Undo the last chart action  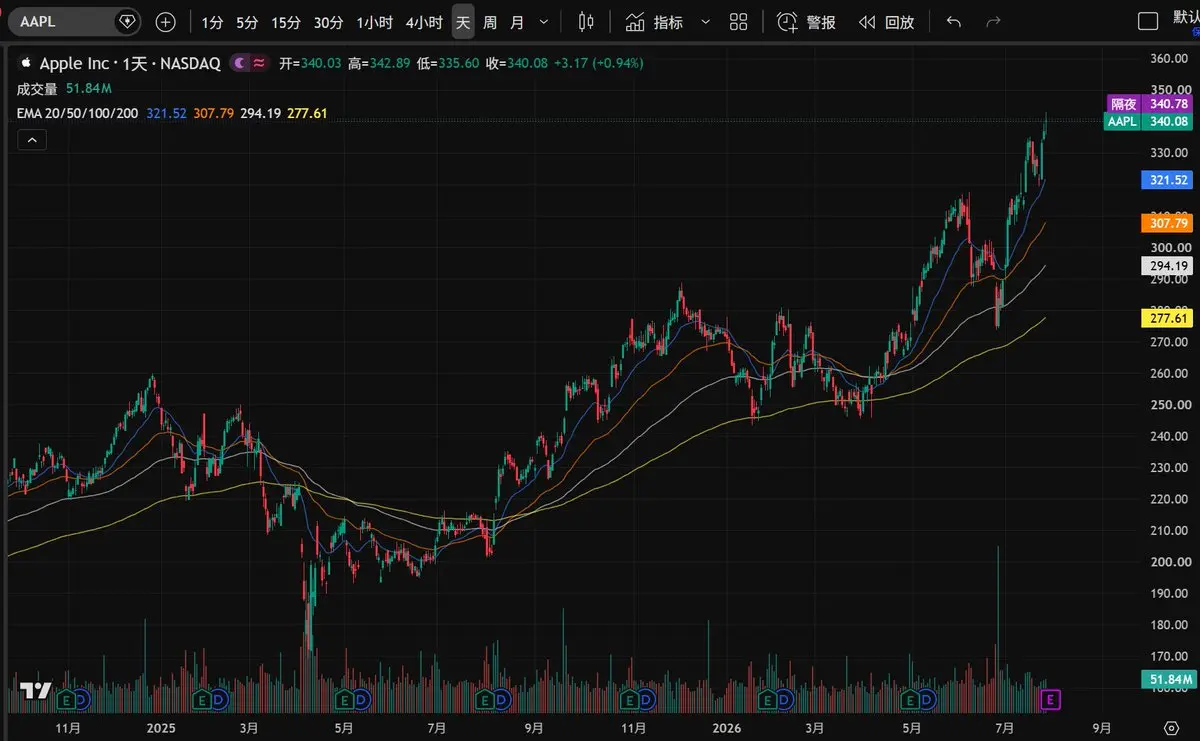point(954,22)
